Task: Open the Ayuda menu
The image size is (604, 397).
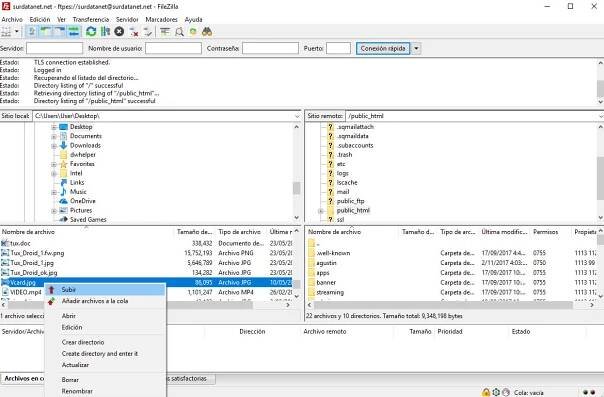Action: pyautogui.click(x=193, y=19)
